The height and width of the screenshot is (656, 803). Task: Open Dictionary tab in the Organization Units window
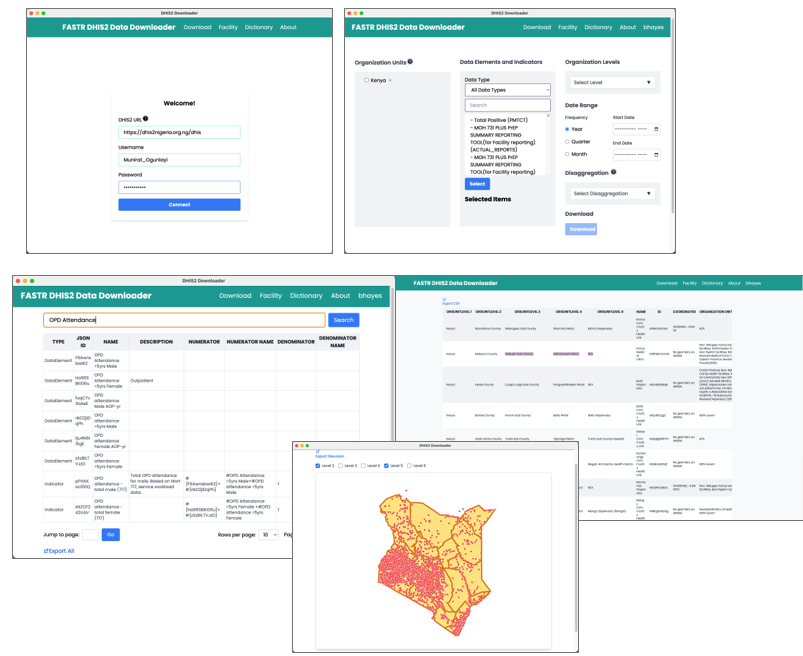[598, 27]
